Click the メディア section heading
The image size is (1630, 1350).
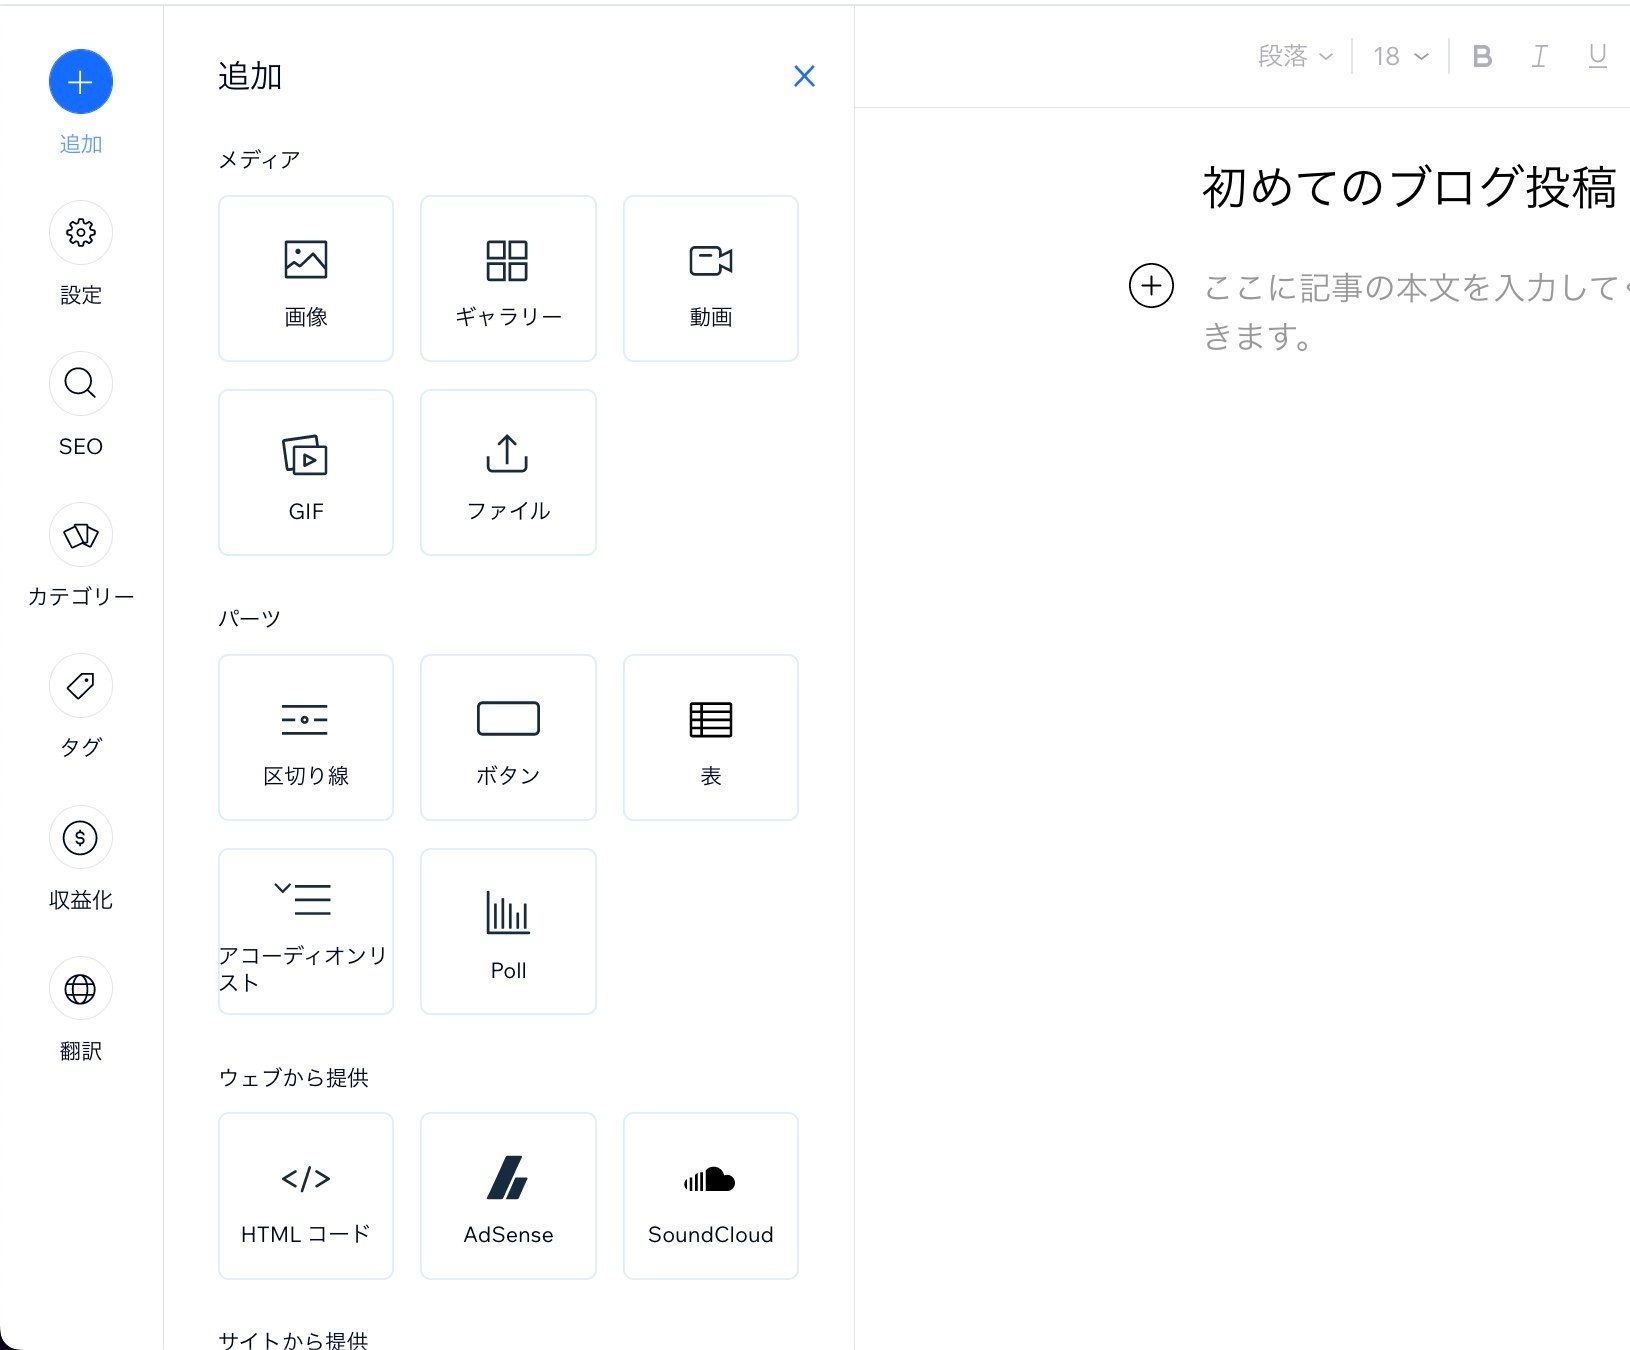pos(260,160)
